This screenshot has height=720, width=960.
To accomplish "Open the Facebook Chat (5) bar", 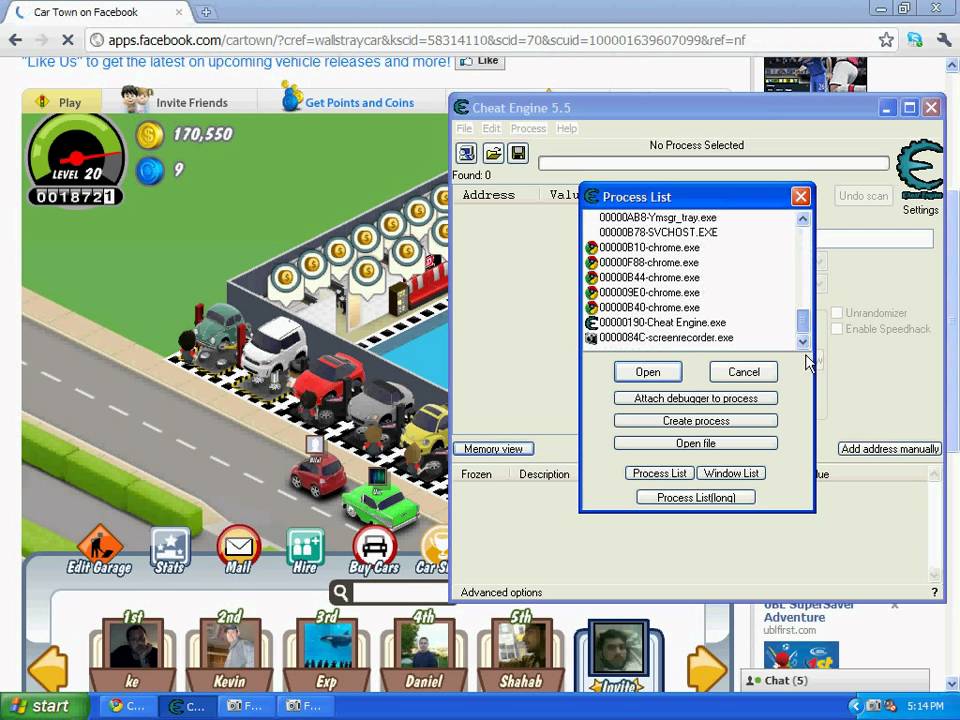I will [x=835, y=680].
